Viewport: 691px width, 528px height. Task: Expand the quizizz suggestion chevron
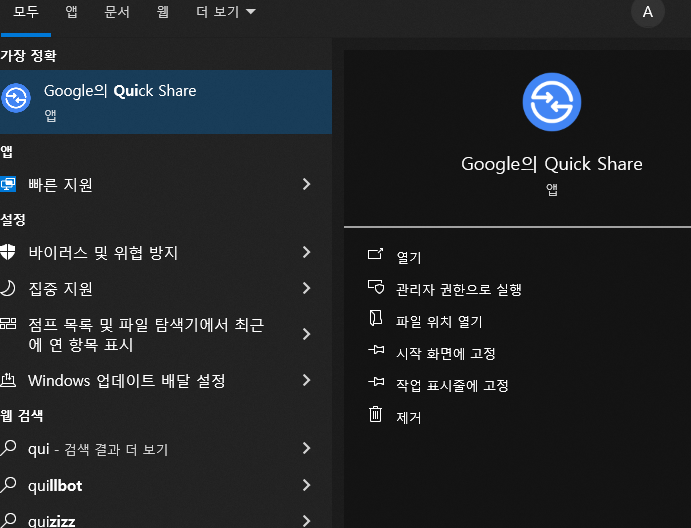(307, 521)
